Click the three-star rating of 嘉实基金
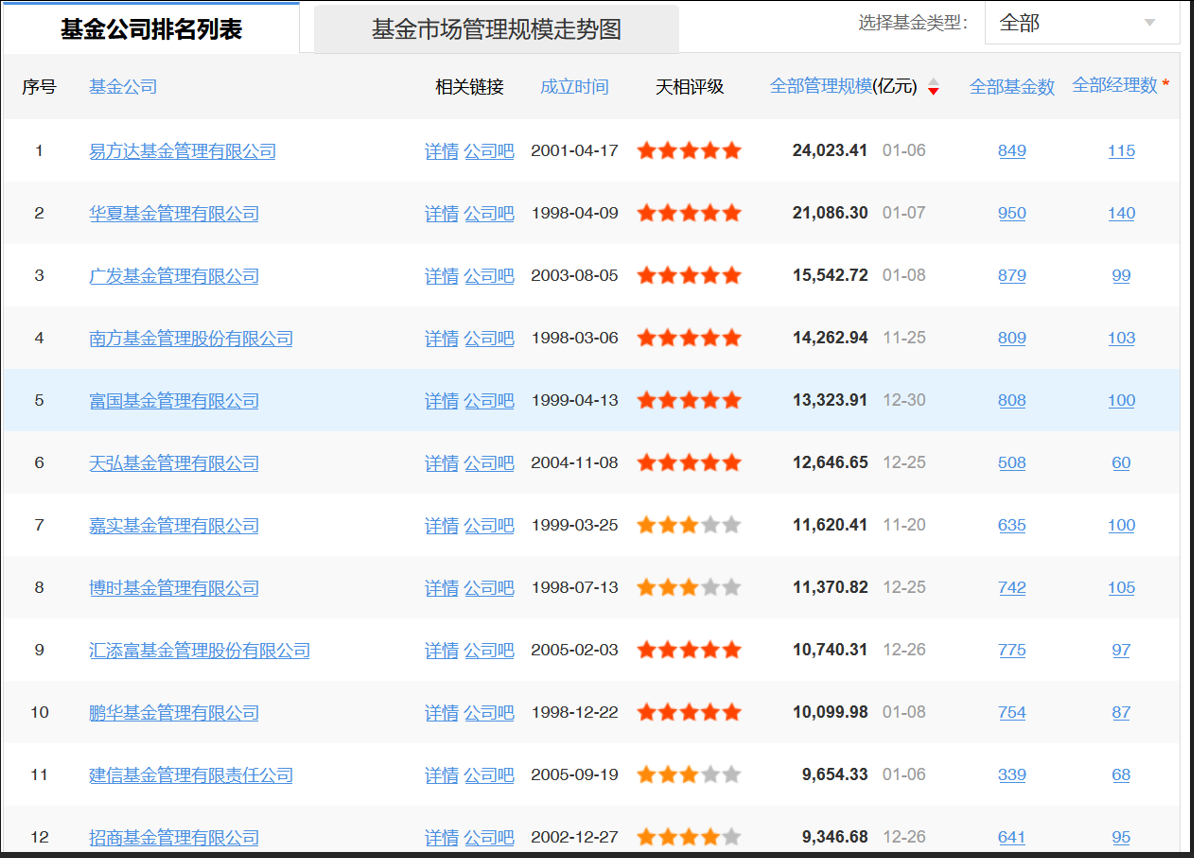The width and height of the screenshot is (1194, 858). 688,524
